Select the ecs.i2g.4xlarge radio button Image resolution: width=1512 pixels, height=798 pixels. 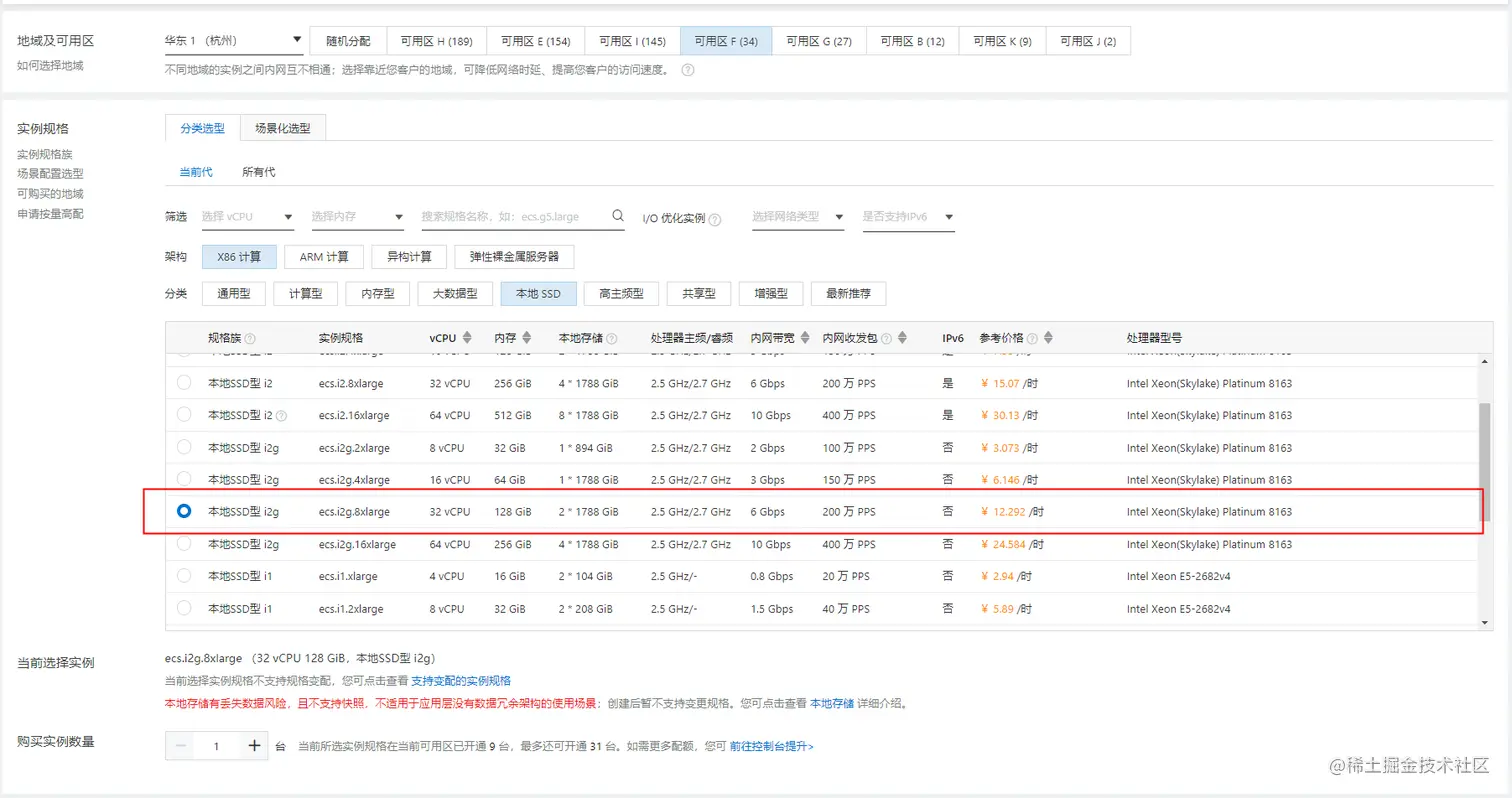click(x=184, y=479)
